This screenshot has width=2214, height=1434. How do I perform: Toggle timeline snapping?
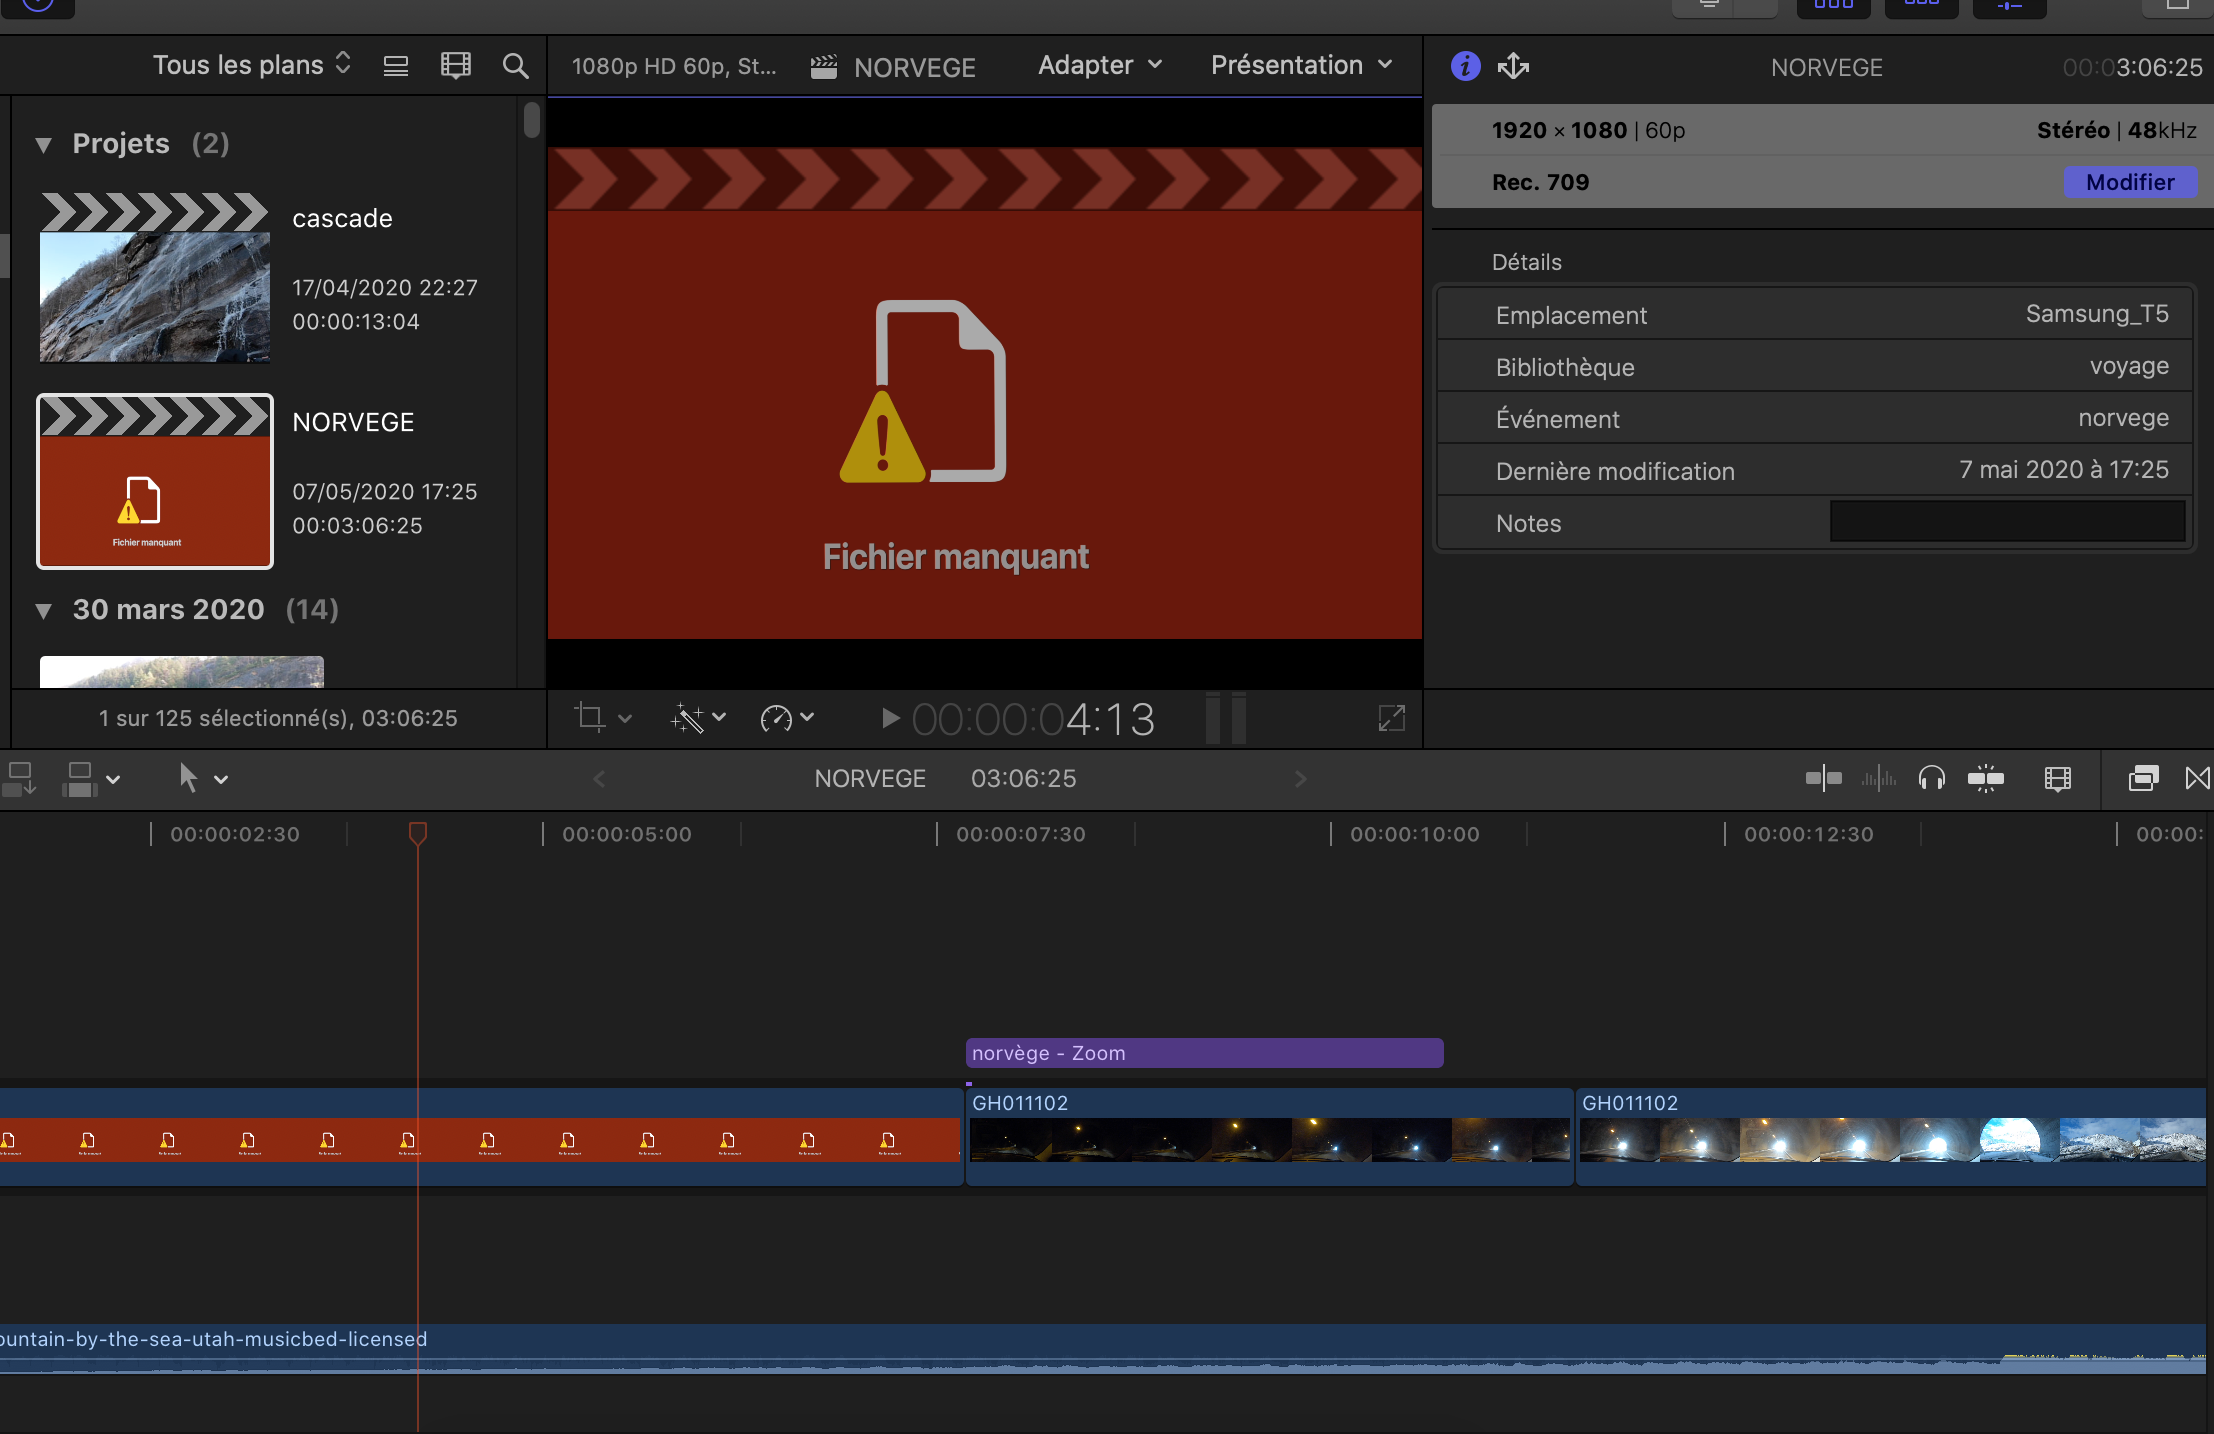click(1985, 778)
